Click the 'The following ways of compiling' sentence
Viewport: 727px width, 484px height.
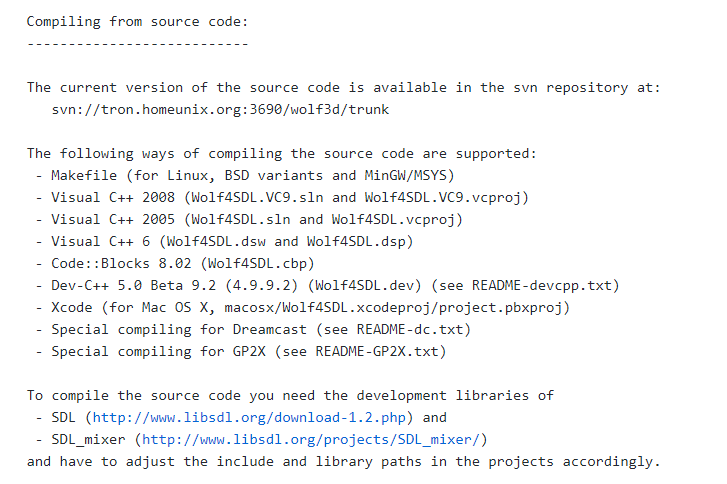(x=281, y=154)
